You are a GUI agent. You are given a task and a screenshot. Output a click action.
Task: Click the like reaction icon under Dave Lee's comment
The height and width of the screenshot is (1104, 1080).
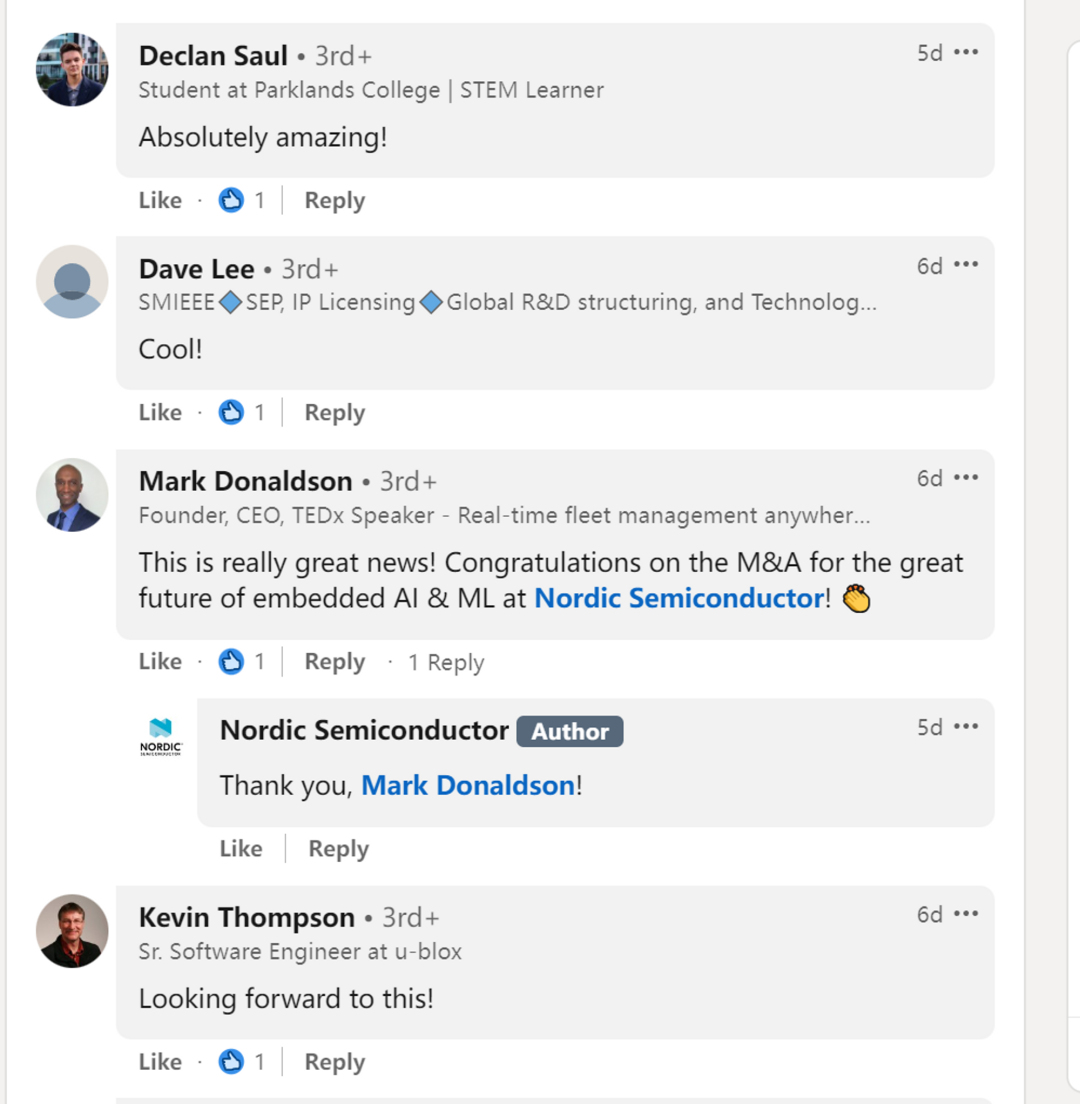coord(232,413)
